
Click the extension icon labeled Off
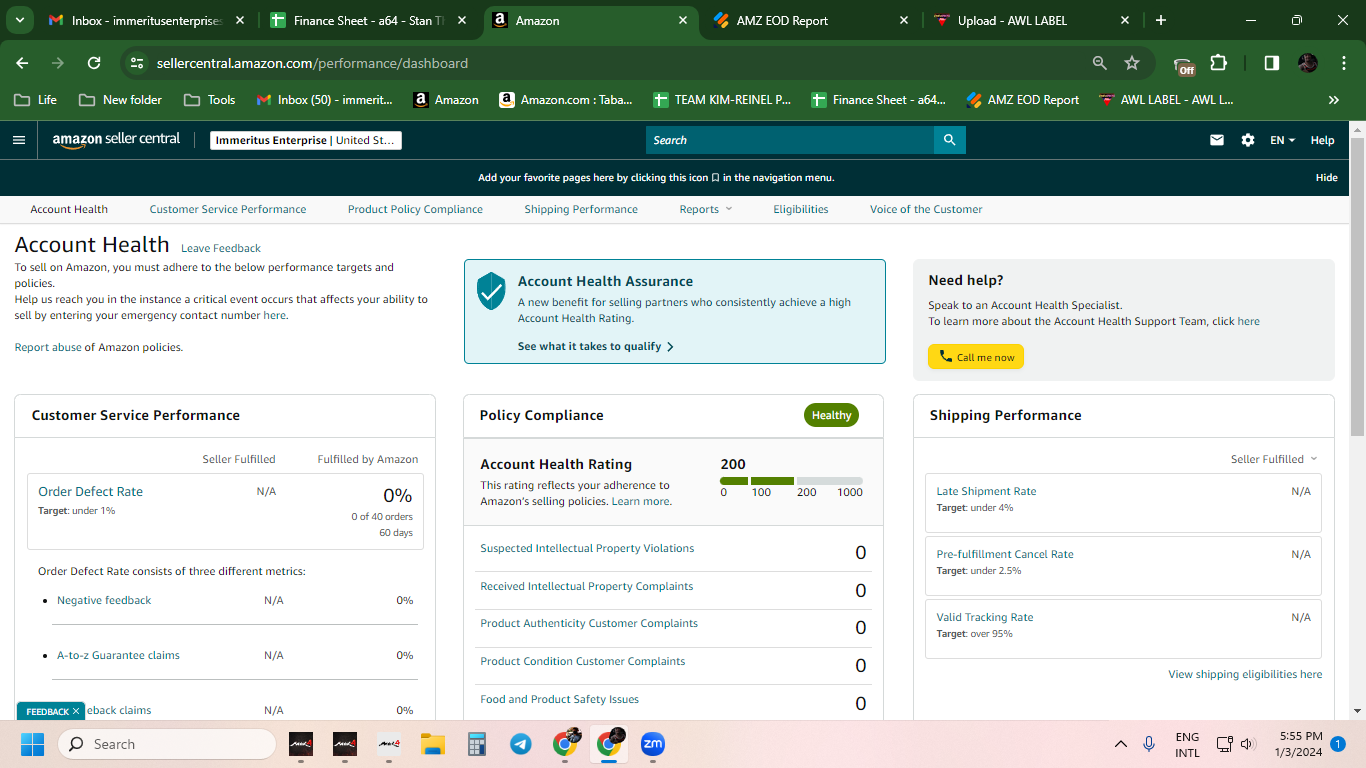point(1184,65)
